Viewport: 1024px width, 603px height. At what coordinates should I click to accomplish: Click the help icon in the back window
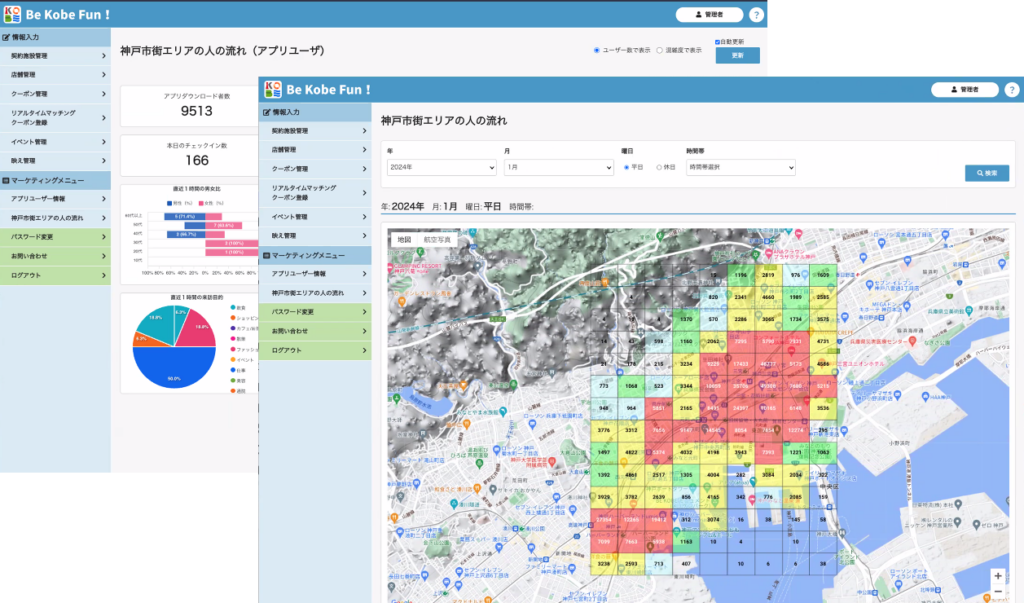coord(756,15)
